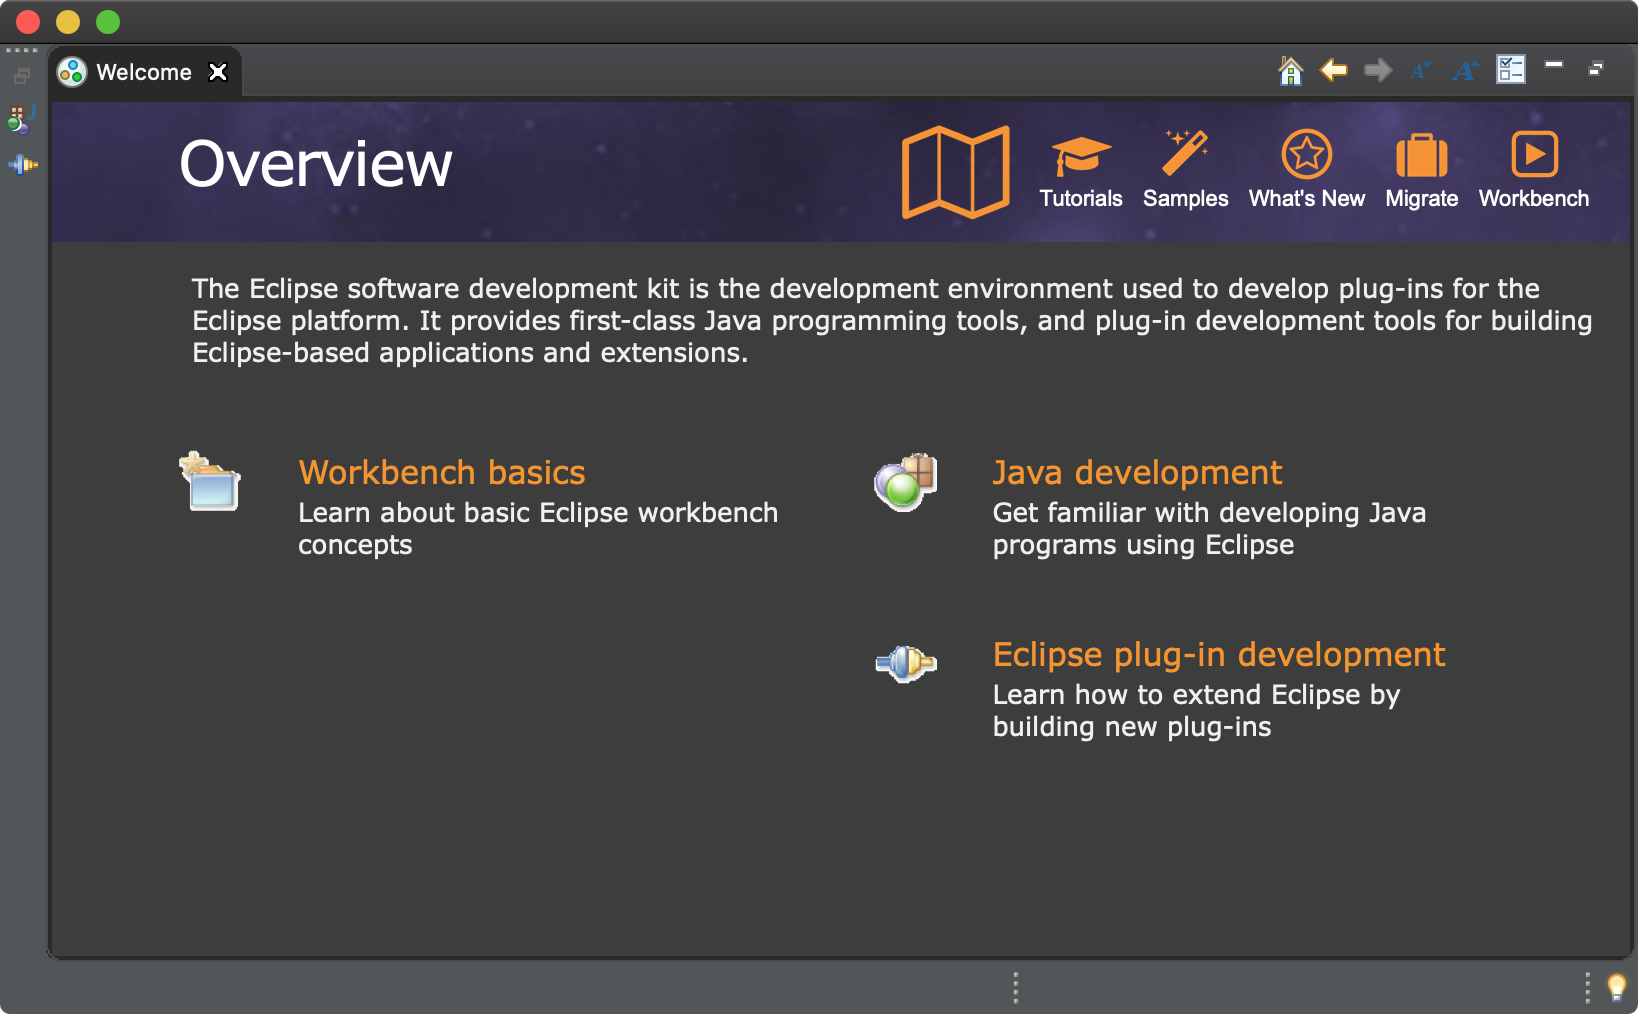Minimize the Welcome view panel

tap(1554, 64)
